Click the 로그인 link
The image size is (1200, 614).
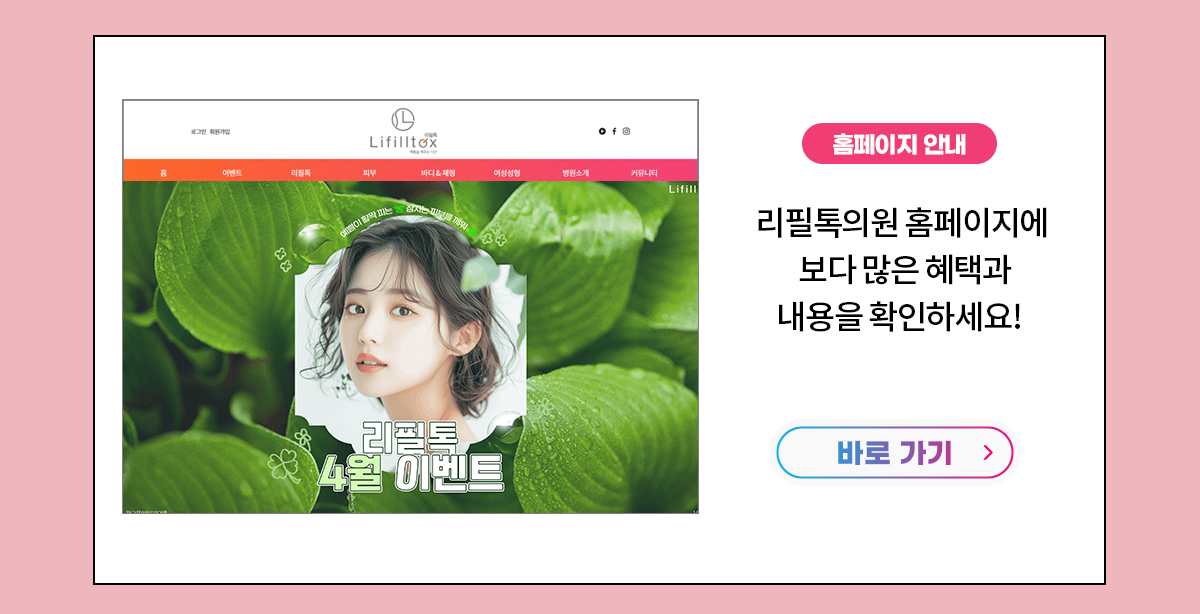198,131
